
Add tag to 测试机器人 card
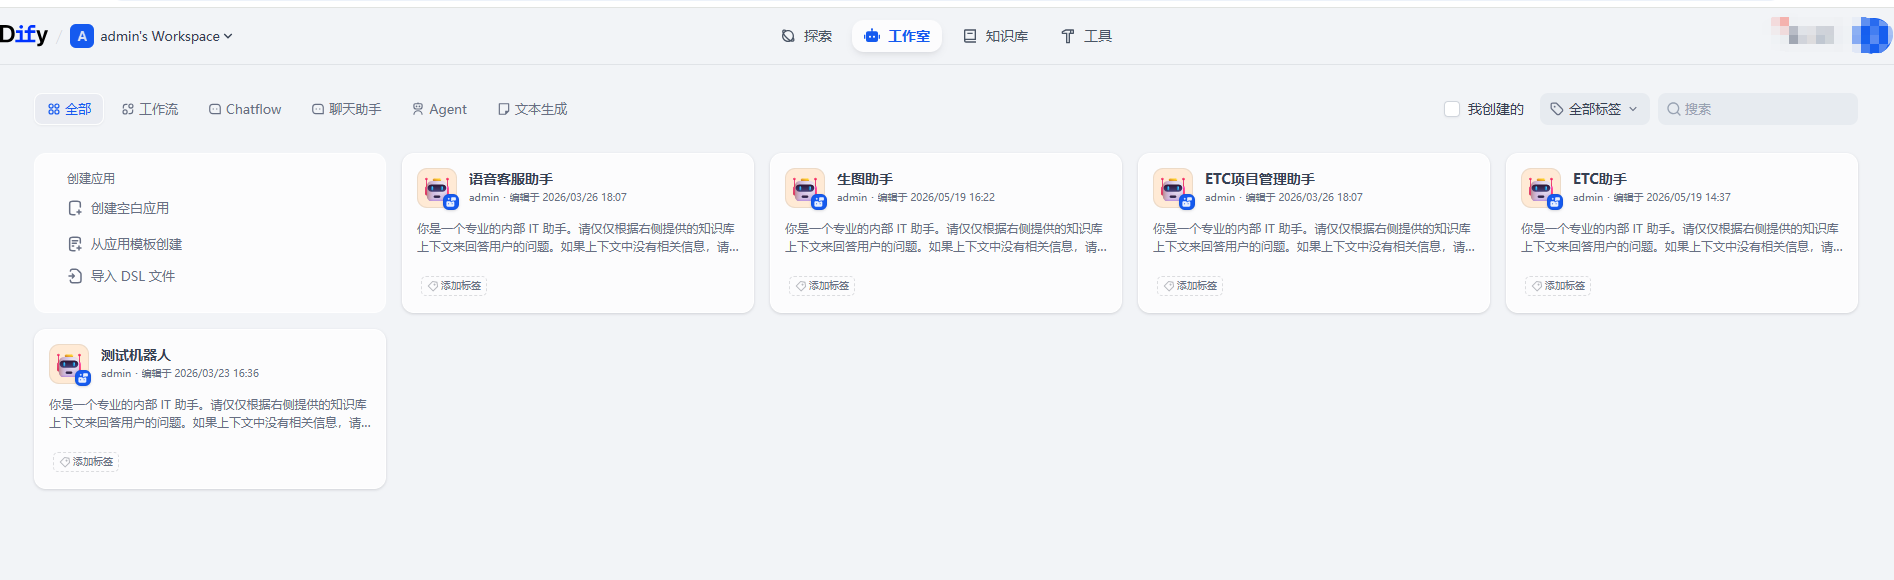86,462
